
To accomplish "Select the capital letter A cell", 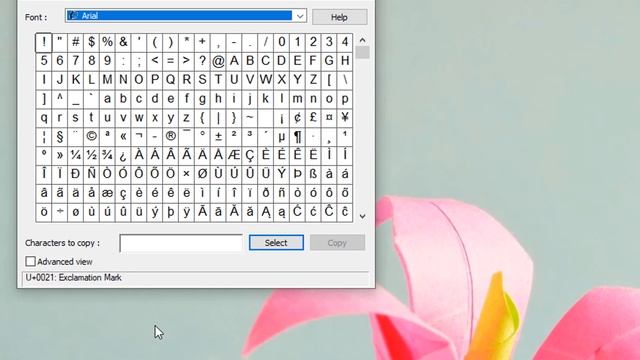I will 234,61.
